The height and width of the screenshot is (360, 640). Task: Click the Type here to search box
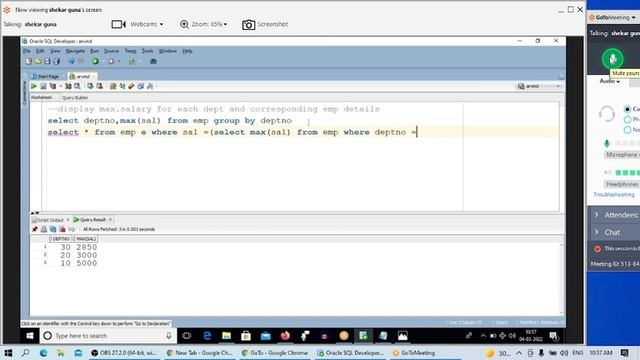click(x=109, y=336)
